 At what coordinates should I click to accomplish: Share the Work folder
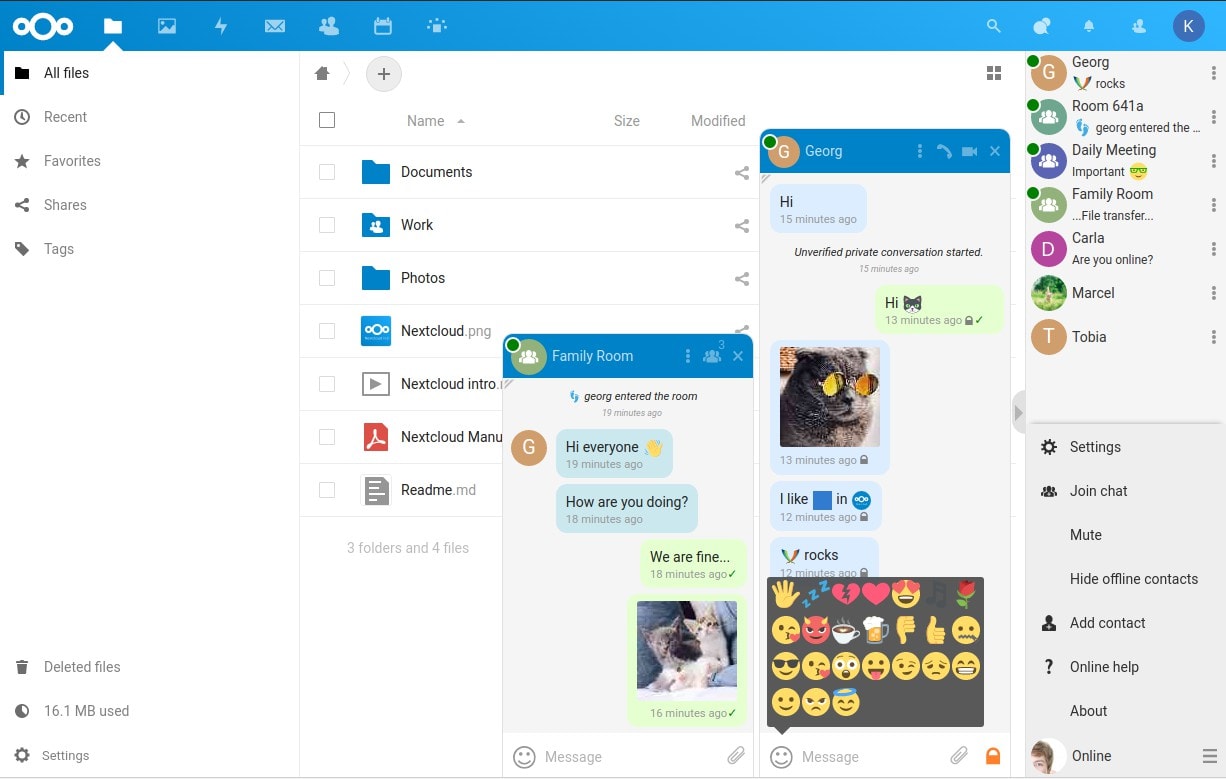click(x=742, y=225)
